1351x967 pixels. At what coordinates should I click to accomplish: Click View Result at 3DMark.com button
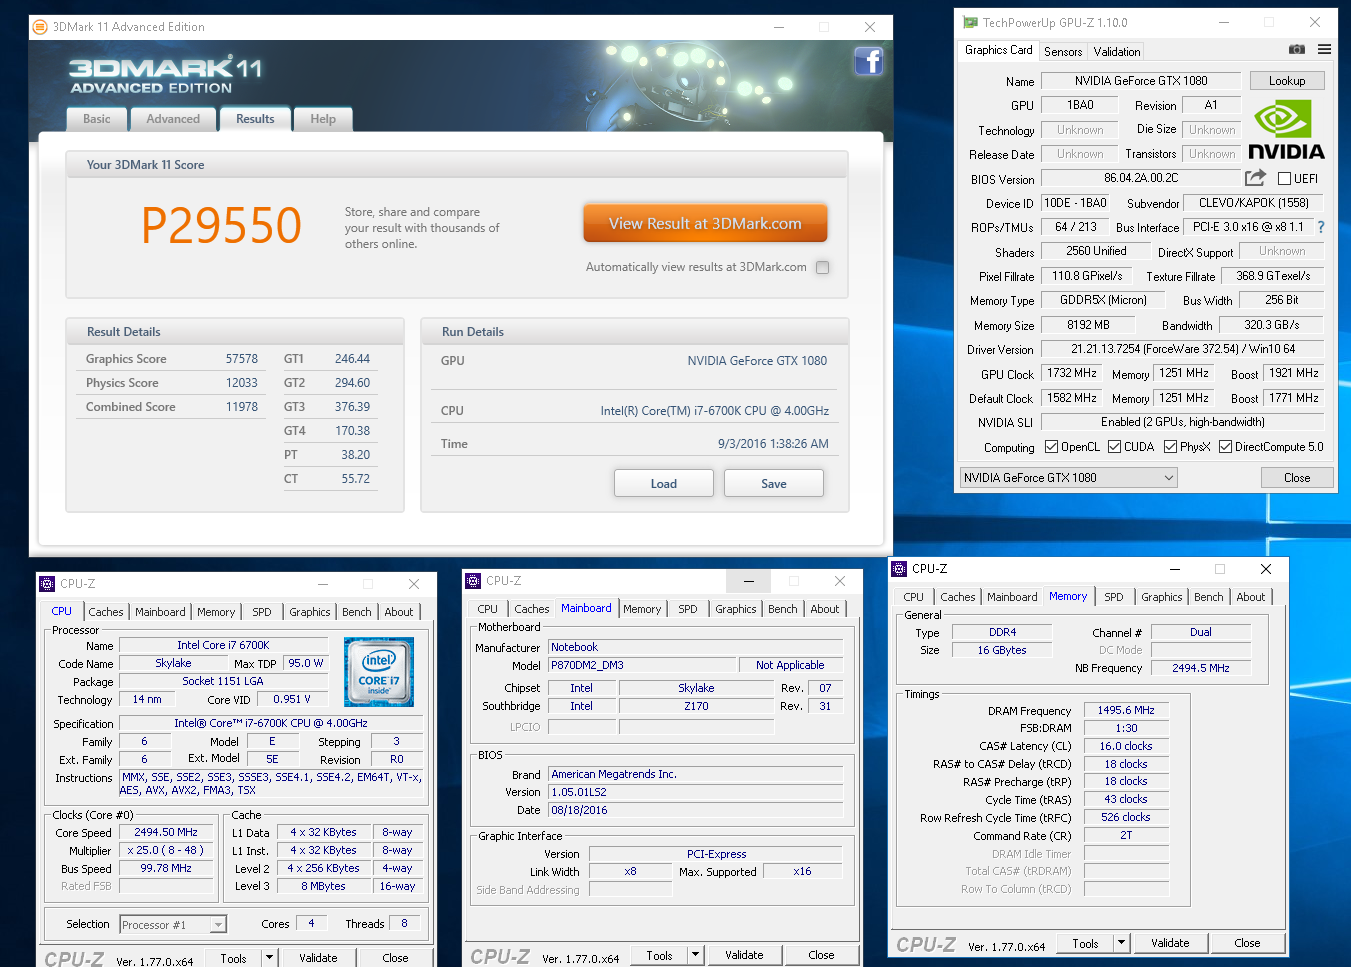pyautogui.click(x=705, y=224)
